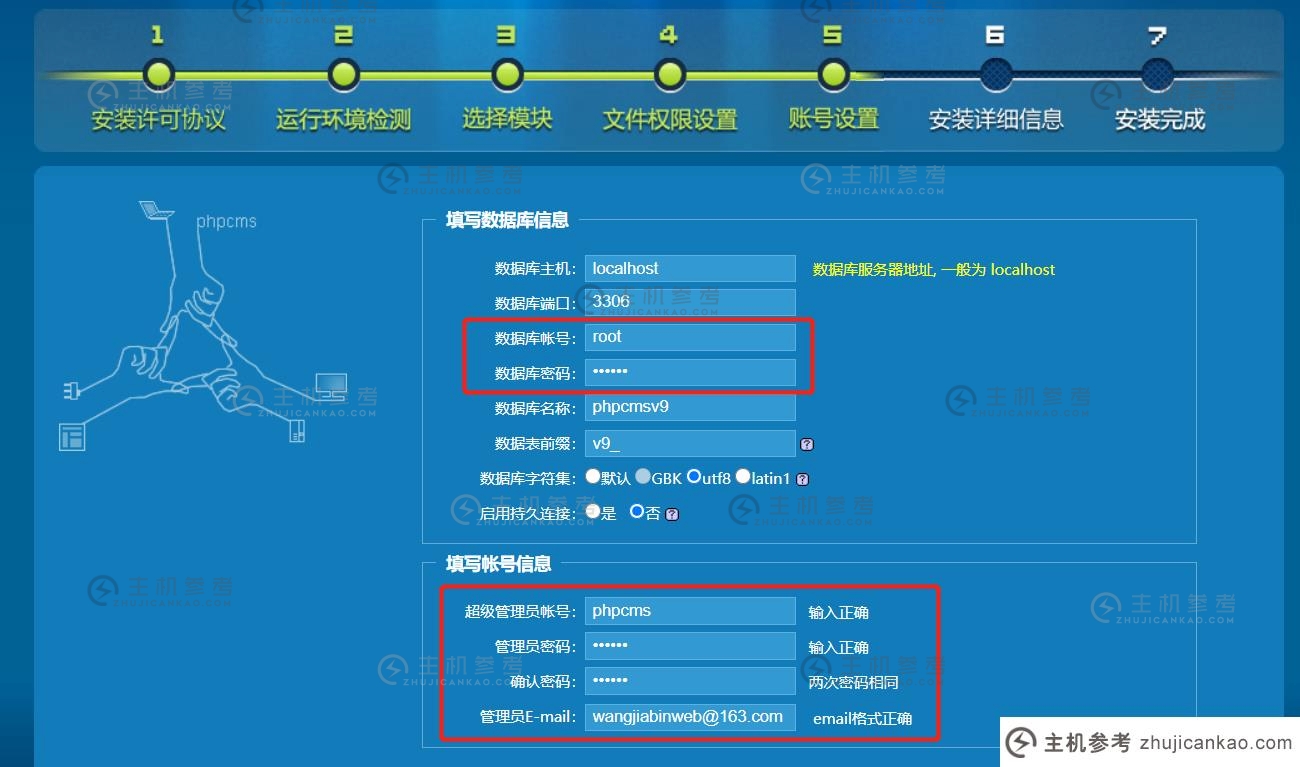Click the 数据表前缀 field with v9_

tap(690, 443)
